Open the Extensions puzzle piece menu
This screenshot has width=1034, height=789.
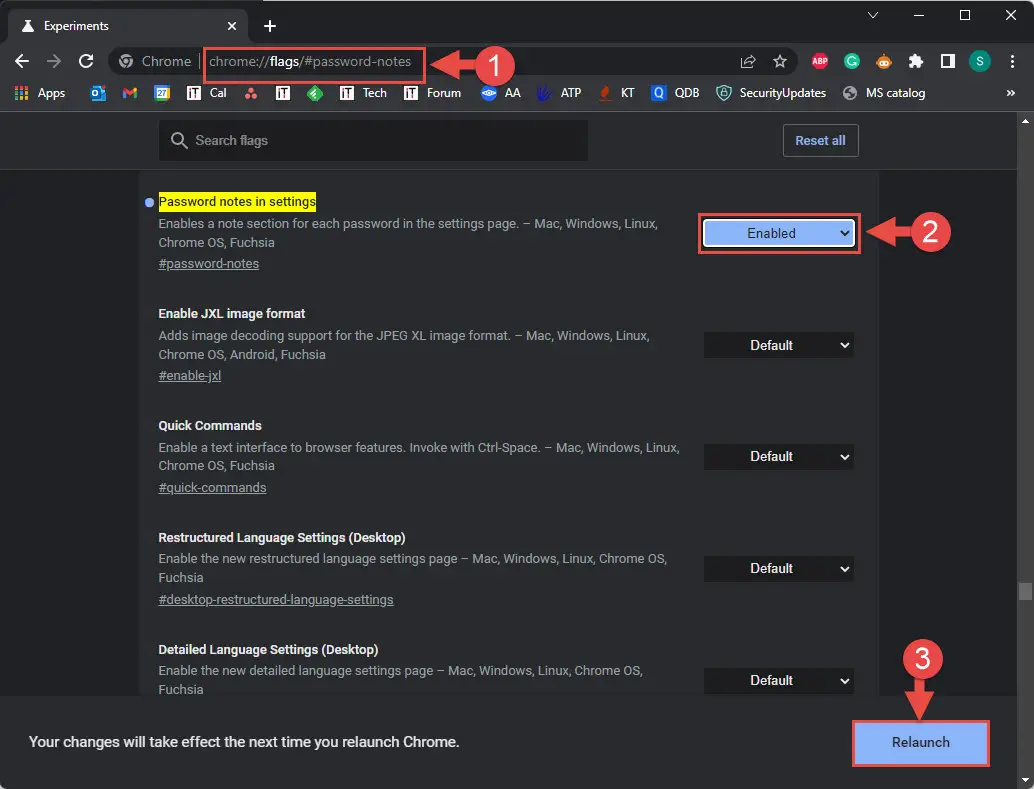click(916, 61)
